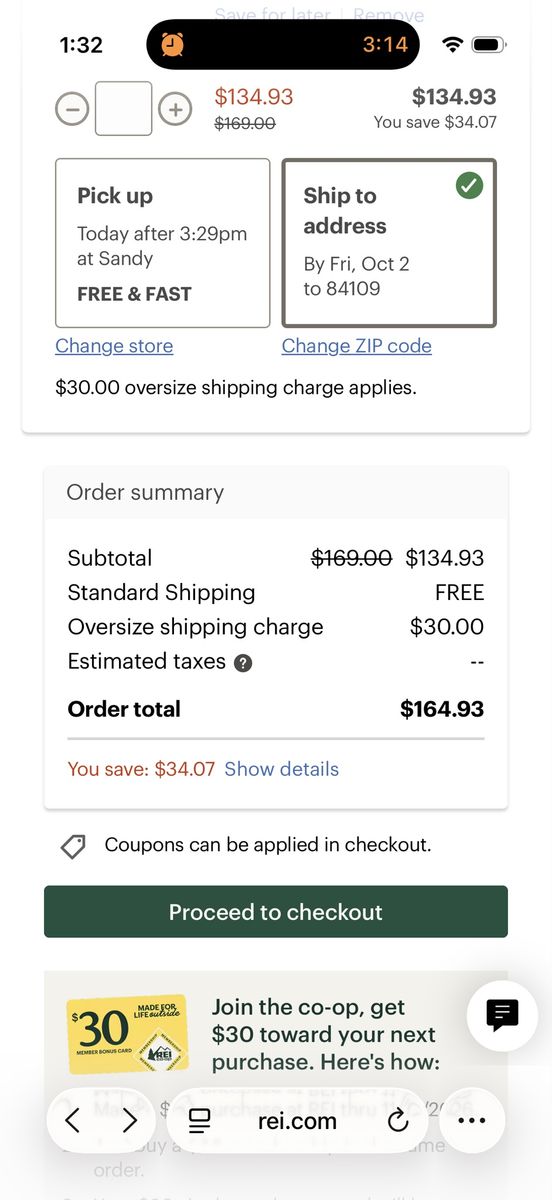The image size is (552, 1200).
Task: Tap the green checkmark on Ship to address
Action: [468, 185]
